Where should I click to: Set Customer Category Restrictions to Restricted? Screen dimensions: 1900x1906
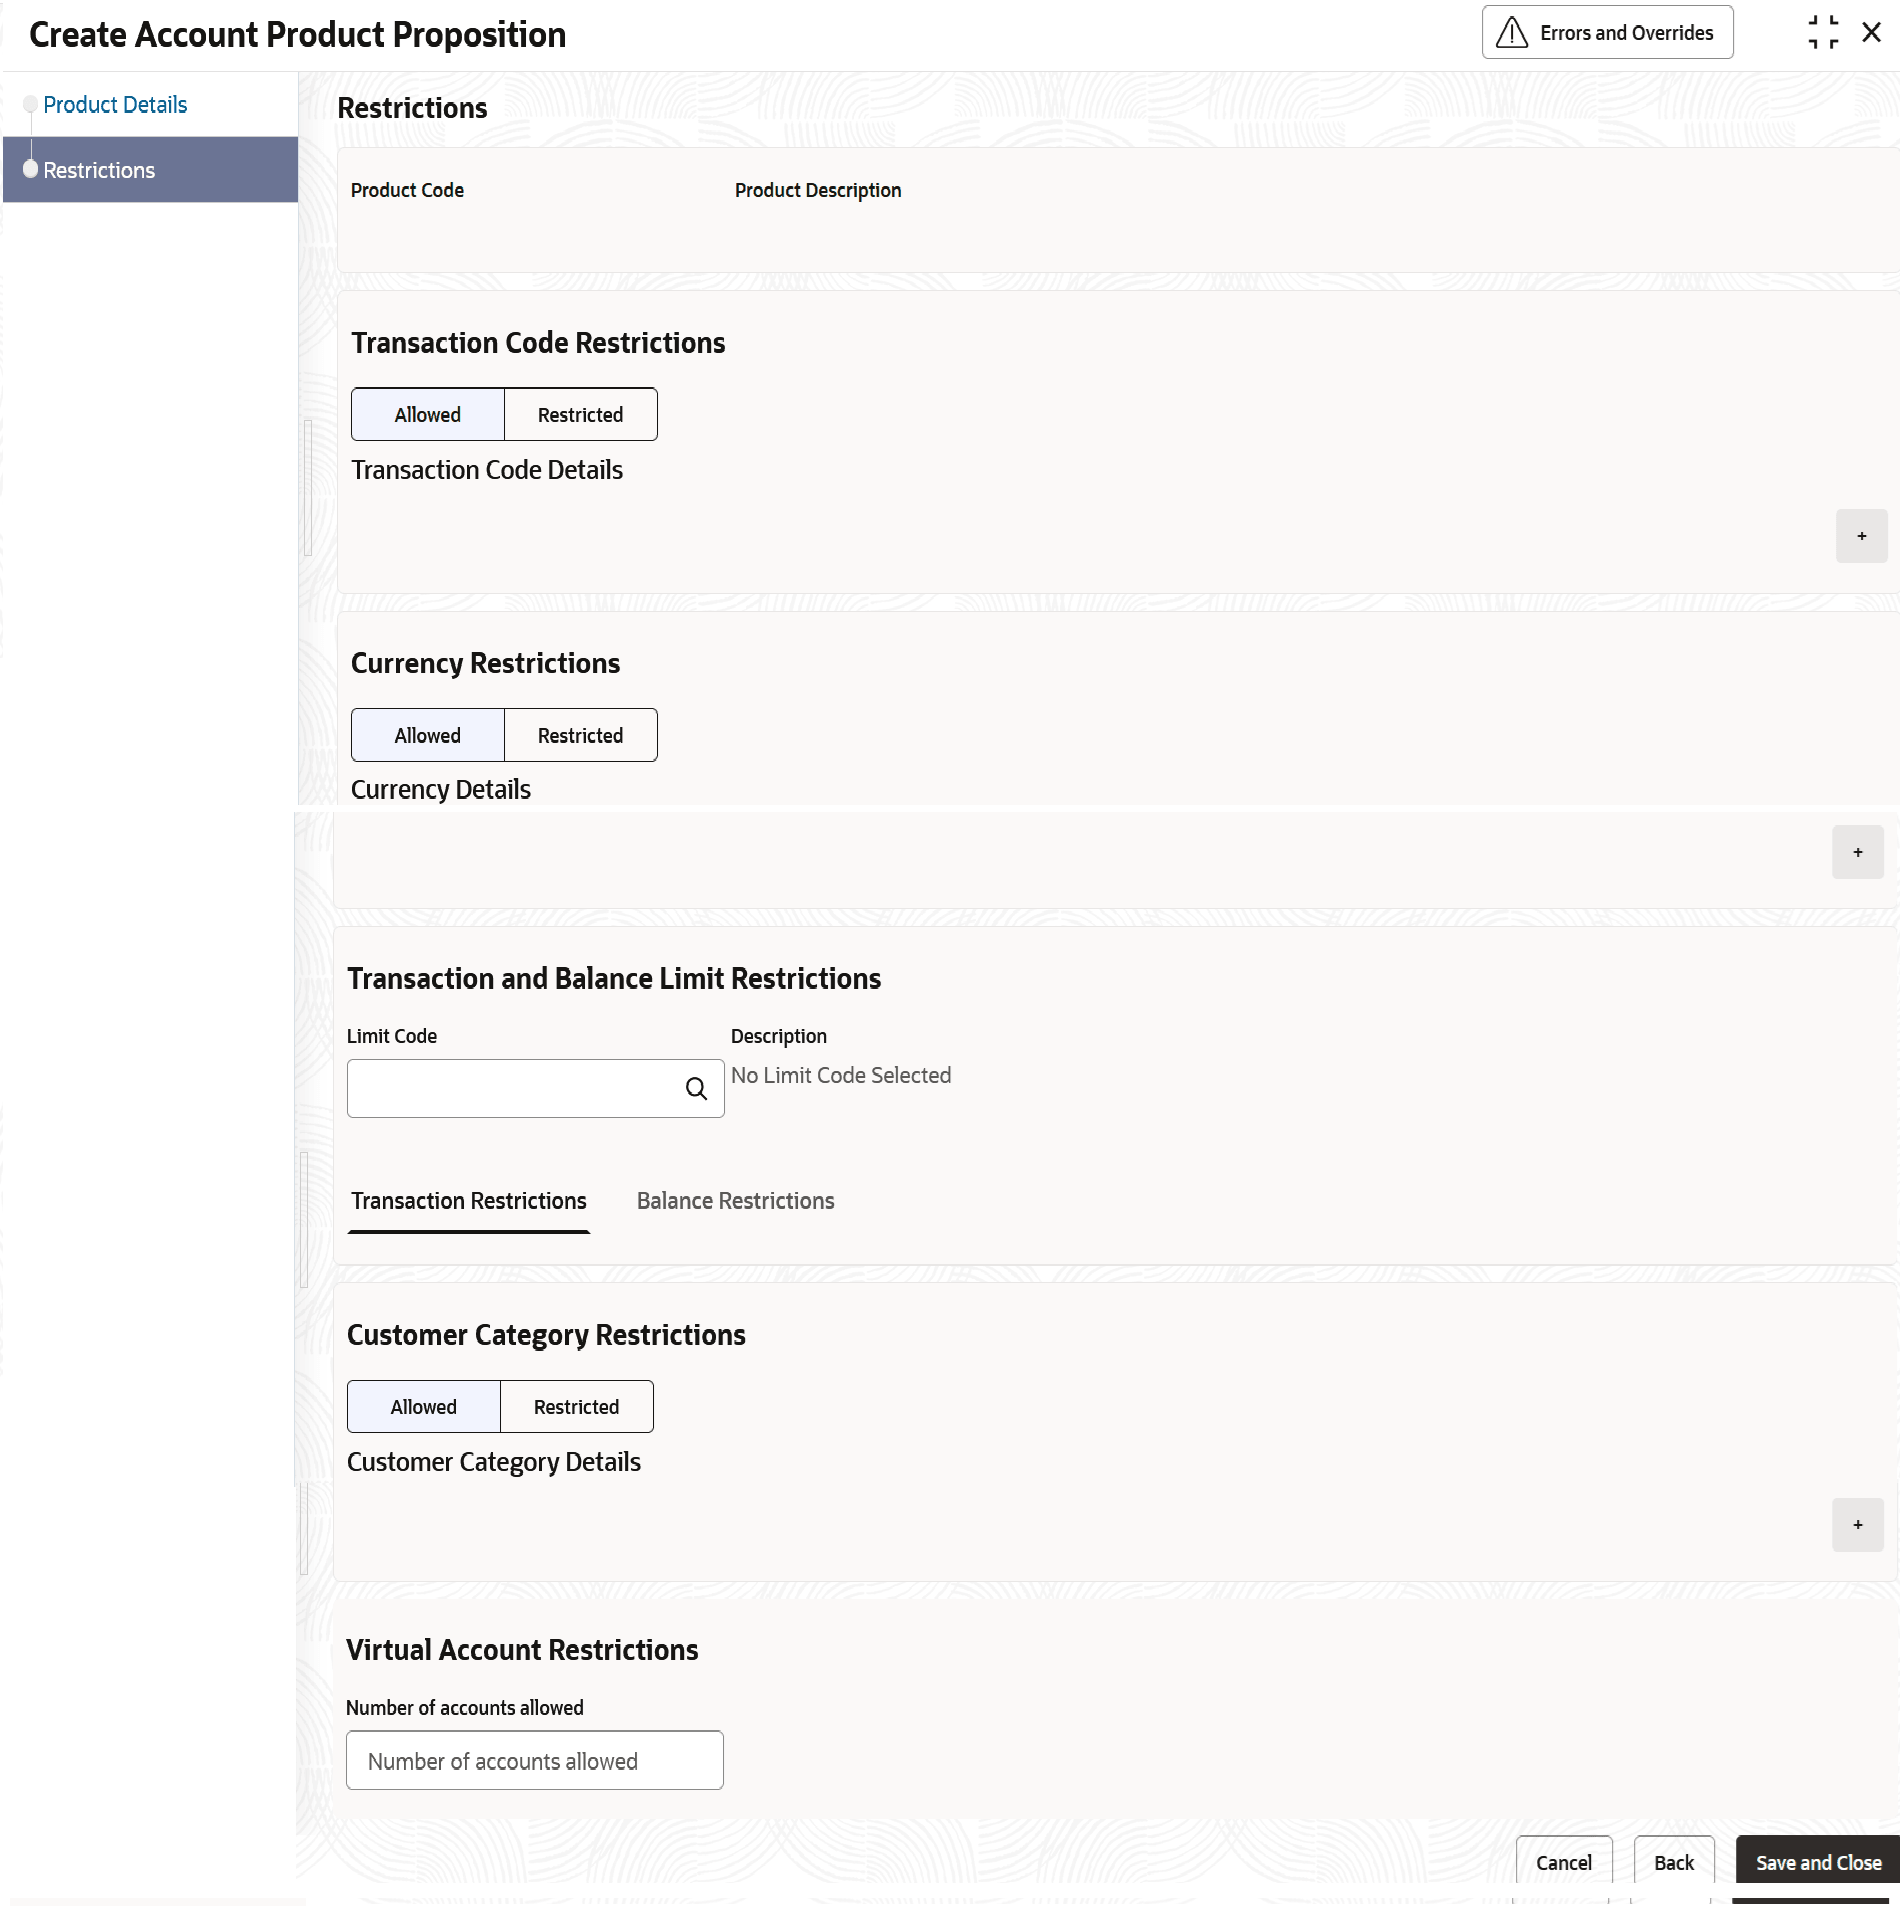[x=577, y=1406]
